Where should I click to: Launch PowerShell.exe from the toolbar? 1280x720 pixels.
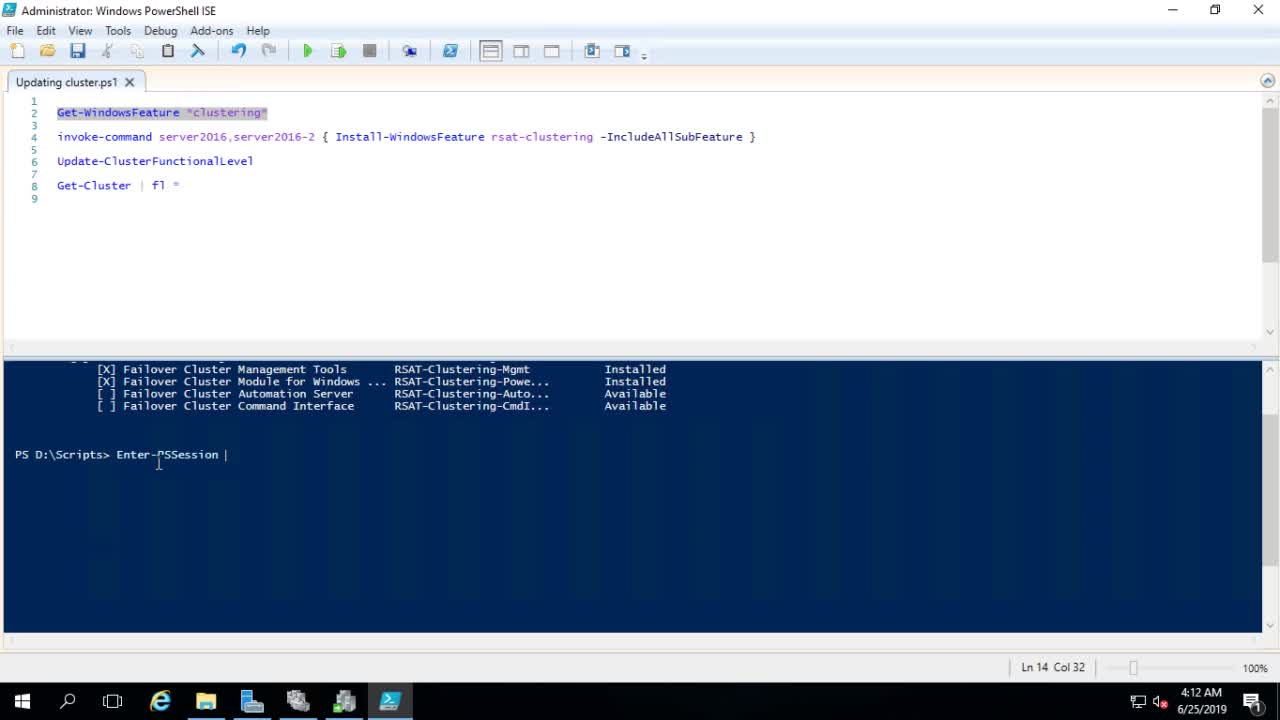(450, 51)
